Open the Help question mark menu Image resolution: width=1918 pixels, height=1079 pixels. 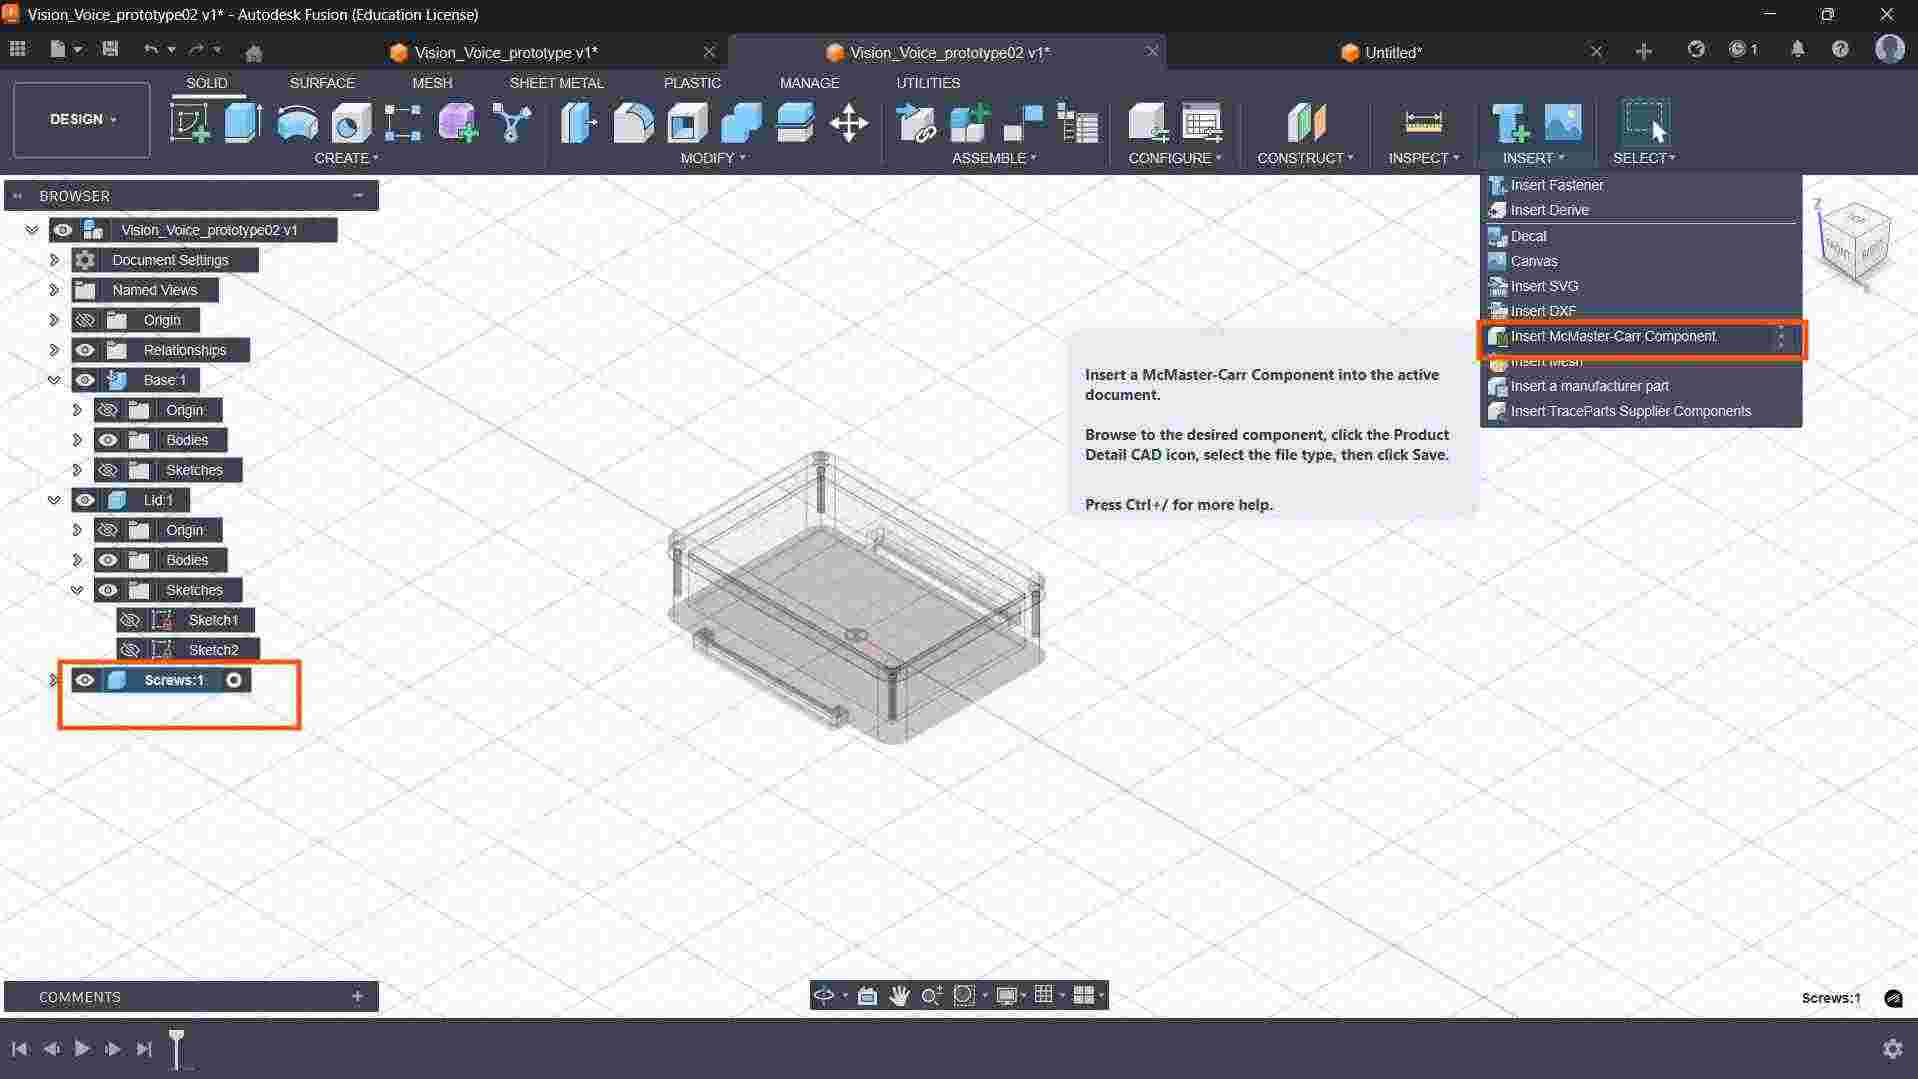point(1840,49)
